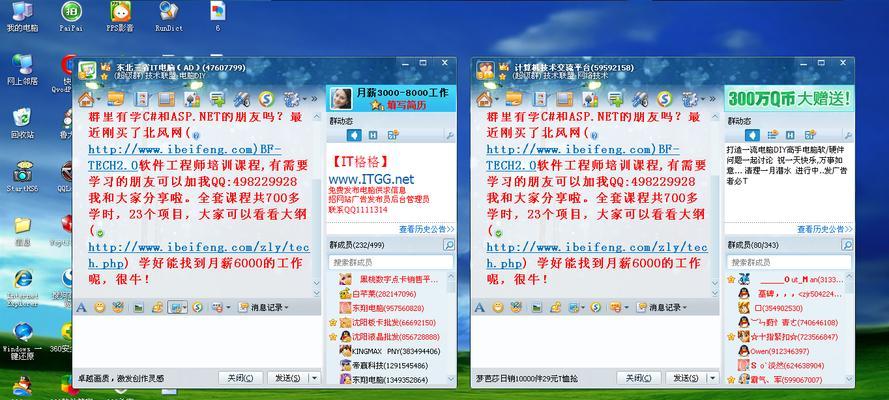Open www.ITGG.net announcement link
Image resolution: width=889 pixels, height=400 pixels.
pos(371,180)
